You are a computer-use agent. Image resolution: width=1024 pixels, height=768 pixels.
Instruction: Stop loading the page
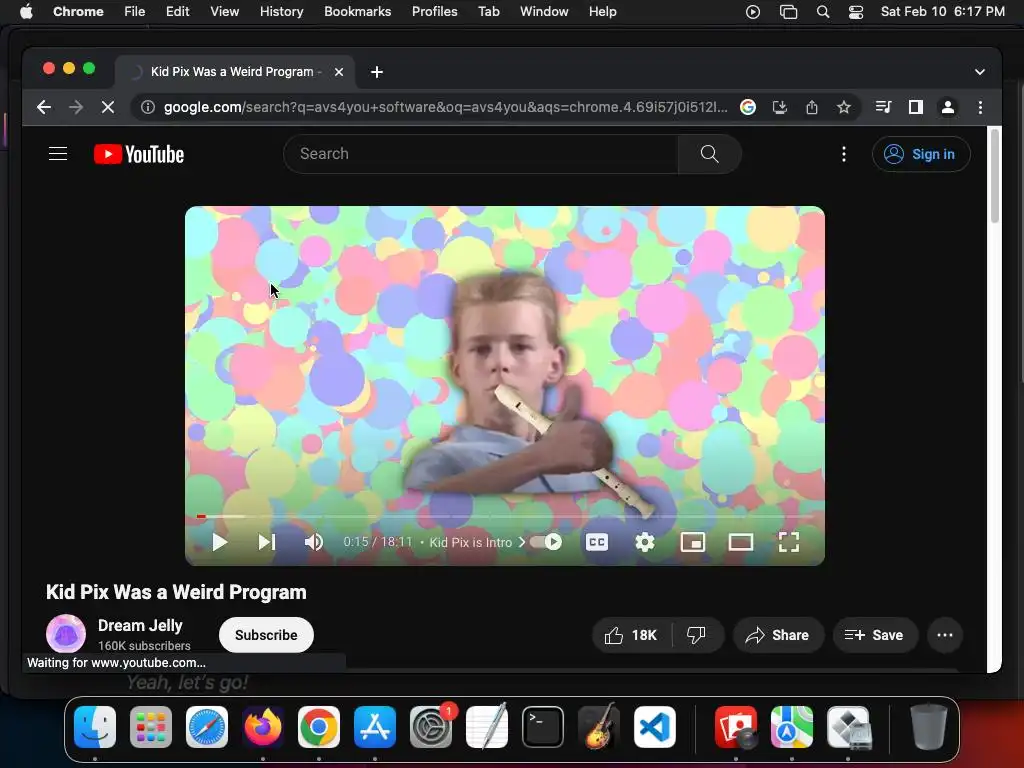(108, 107)
